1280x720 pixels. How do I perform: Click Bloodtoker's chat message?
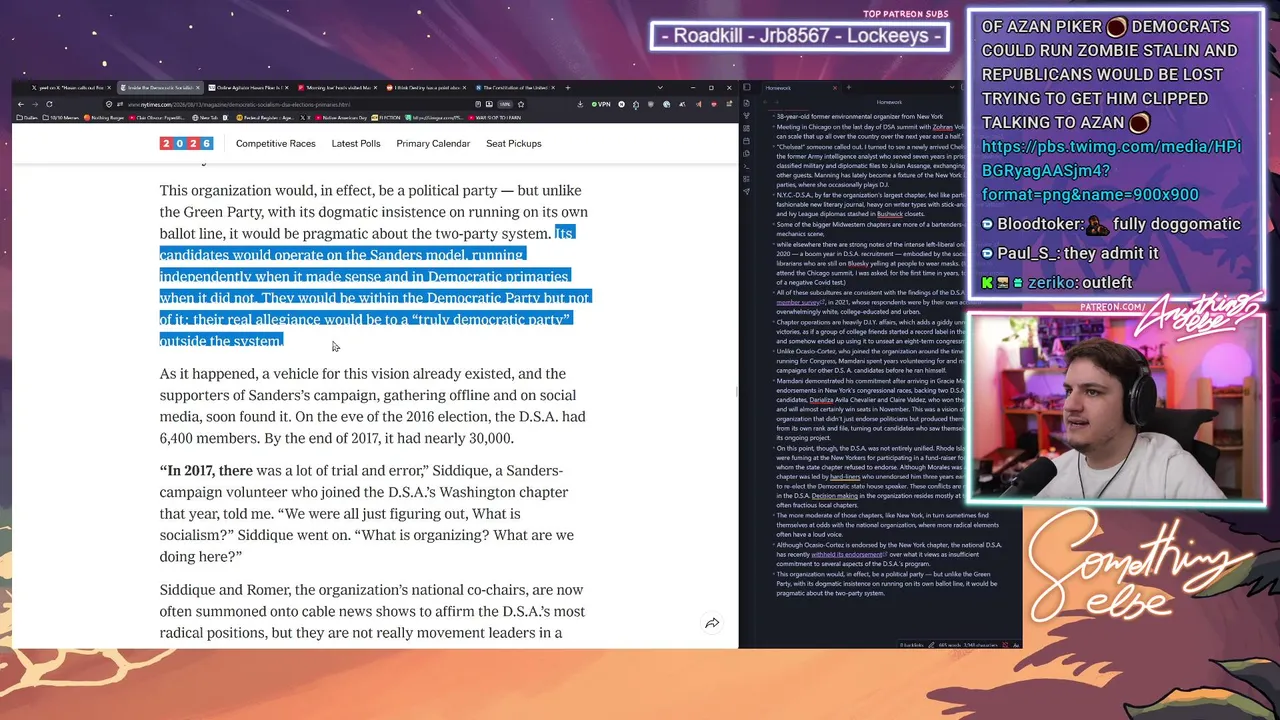1110,224
